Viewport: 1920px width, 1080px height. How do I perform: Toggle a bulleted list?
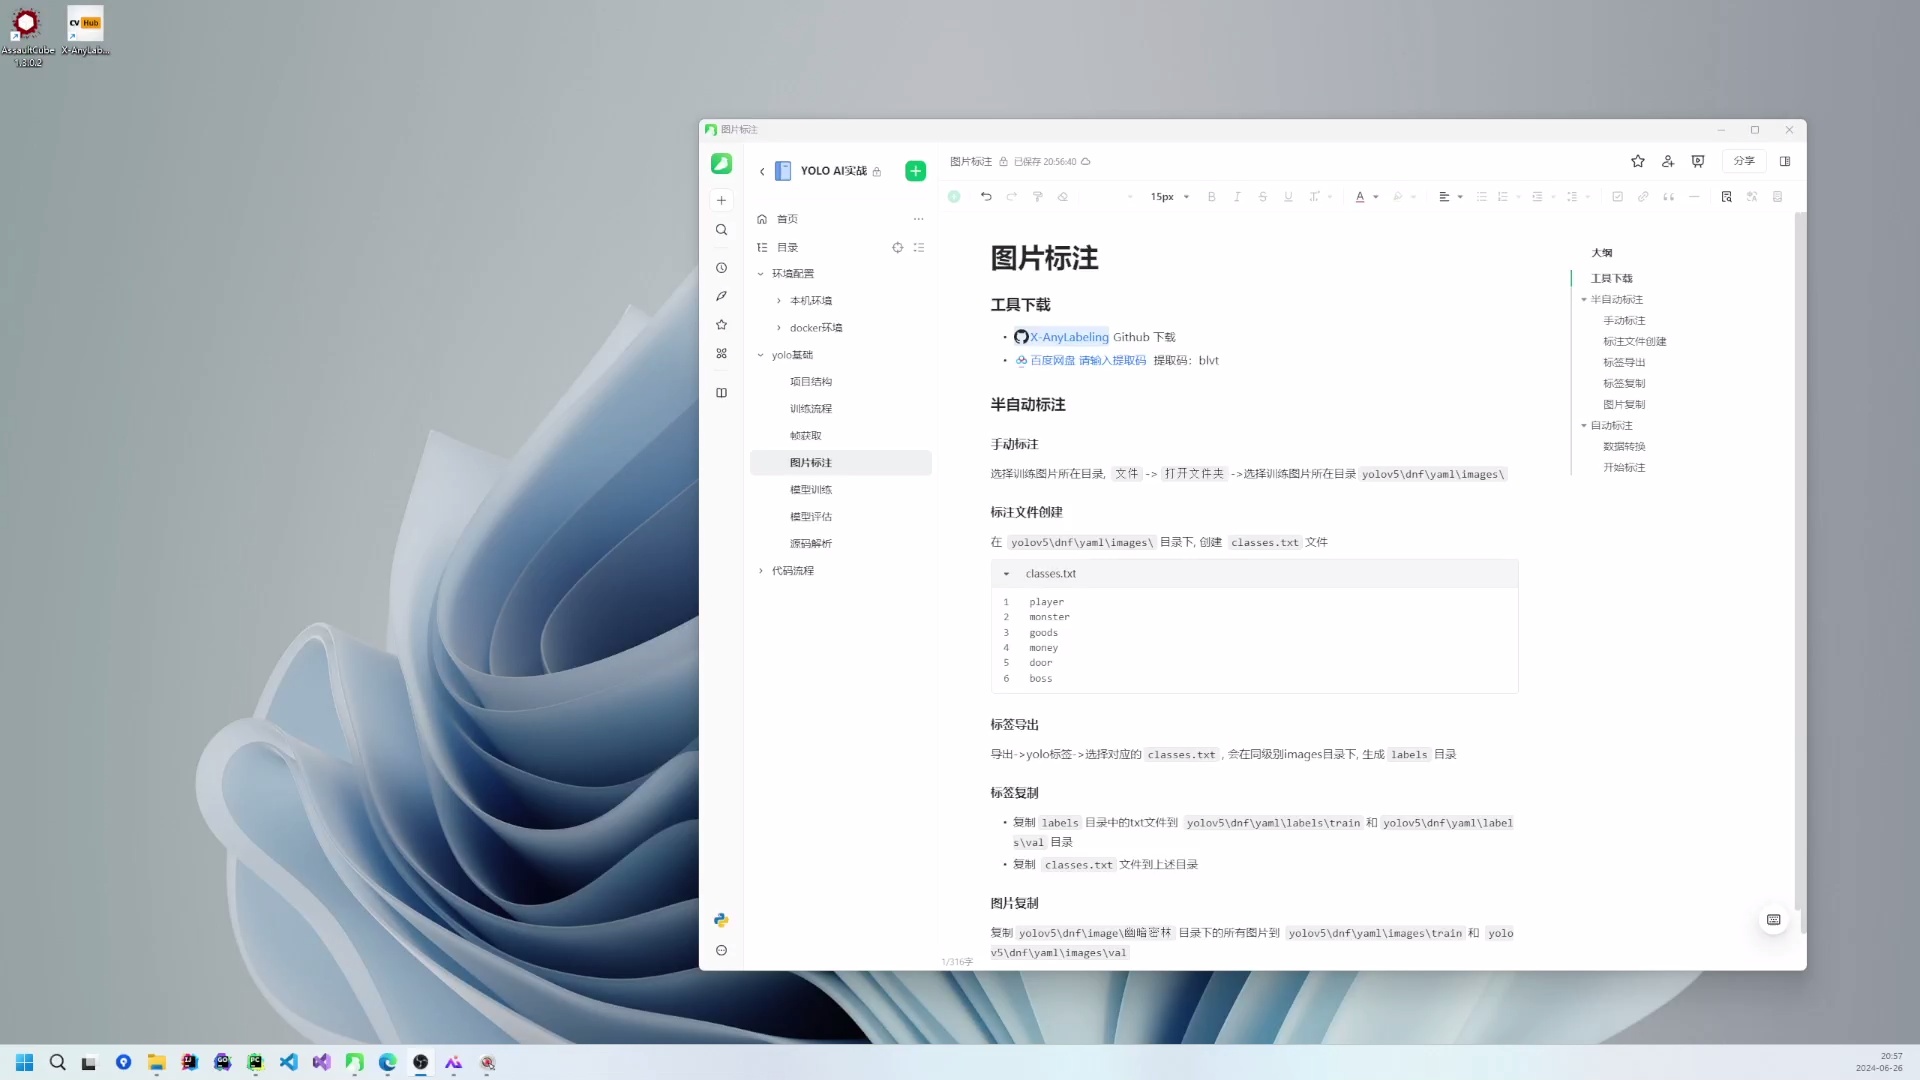click(x=1481, y=196)
